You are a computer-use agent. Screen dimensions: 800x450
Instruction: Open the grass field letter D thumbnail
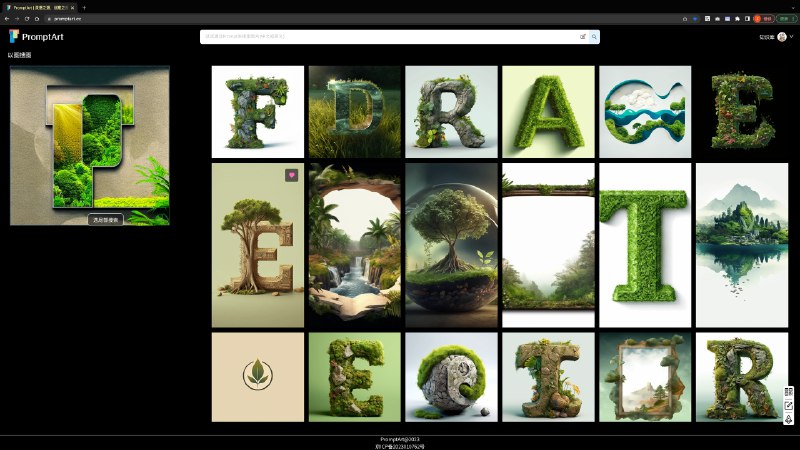(x=355, y=112)
